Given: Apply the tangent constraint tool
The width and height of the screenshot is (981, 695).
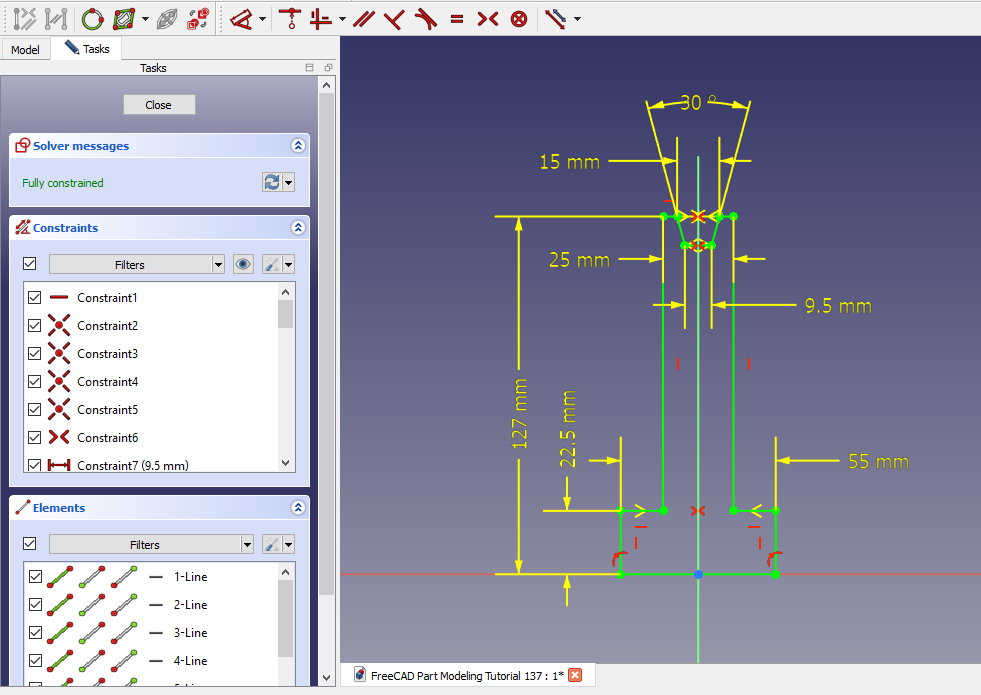Looking at the screenshot, I should point(425,18).
